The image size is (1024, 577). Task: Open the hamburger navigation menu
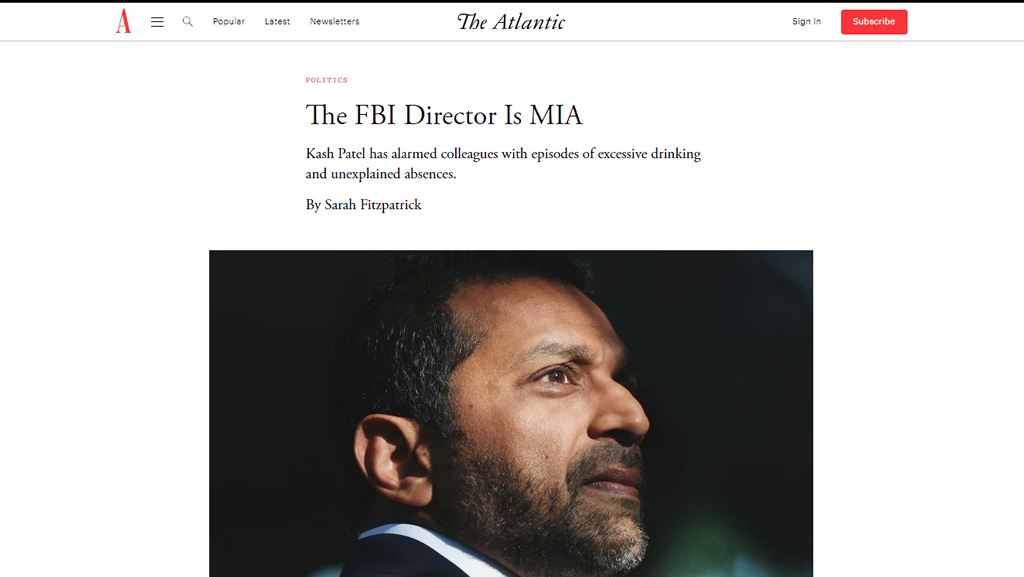click(157, 22)
